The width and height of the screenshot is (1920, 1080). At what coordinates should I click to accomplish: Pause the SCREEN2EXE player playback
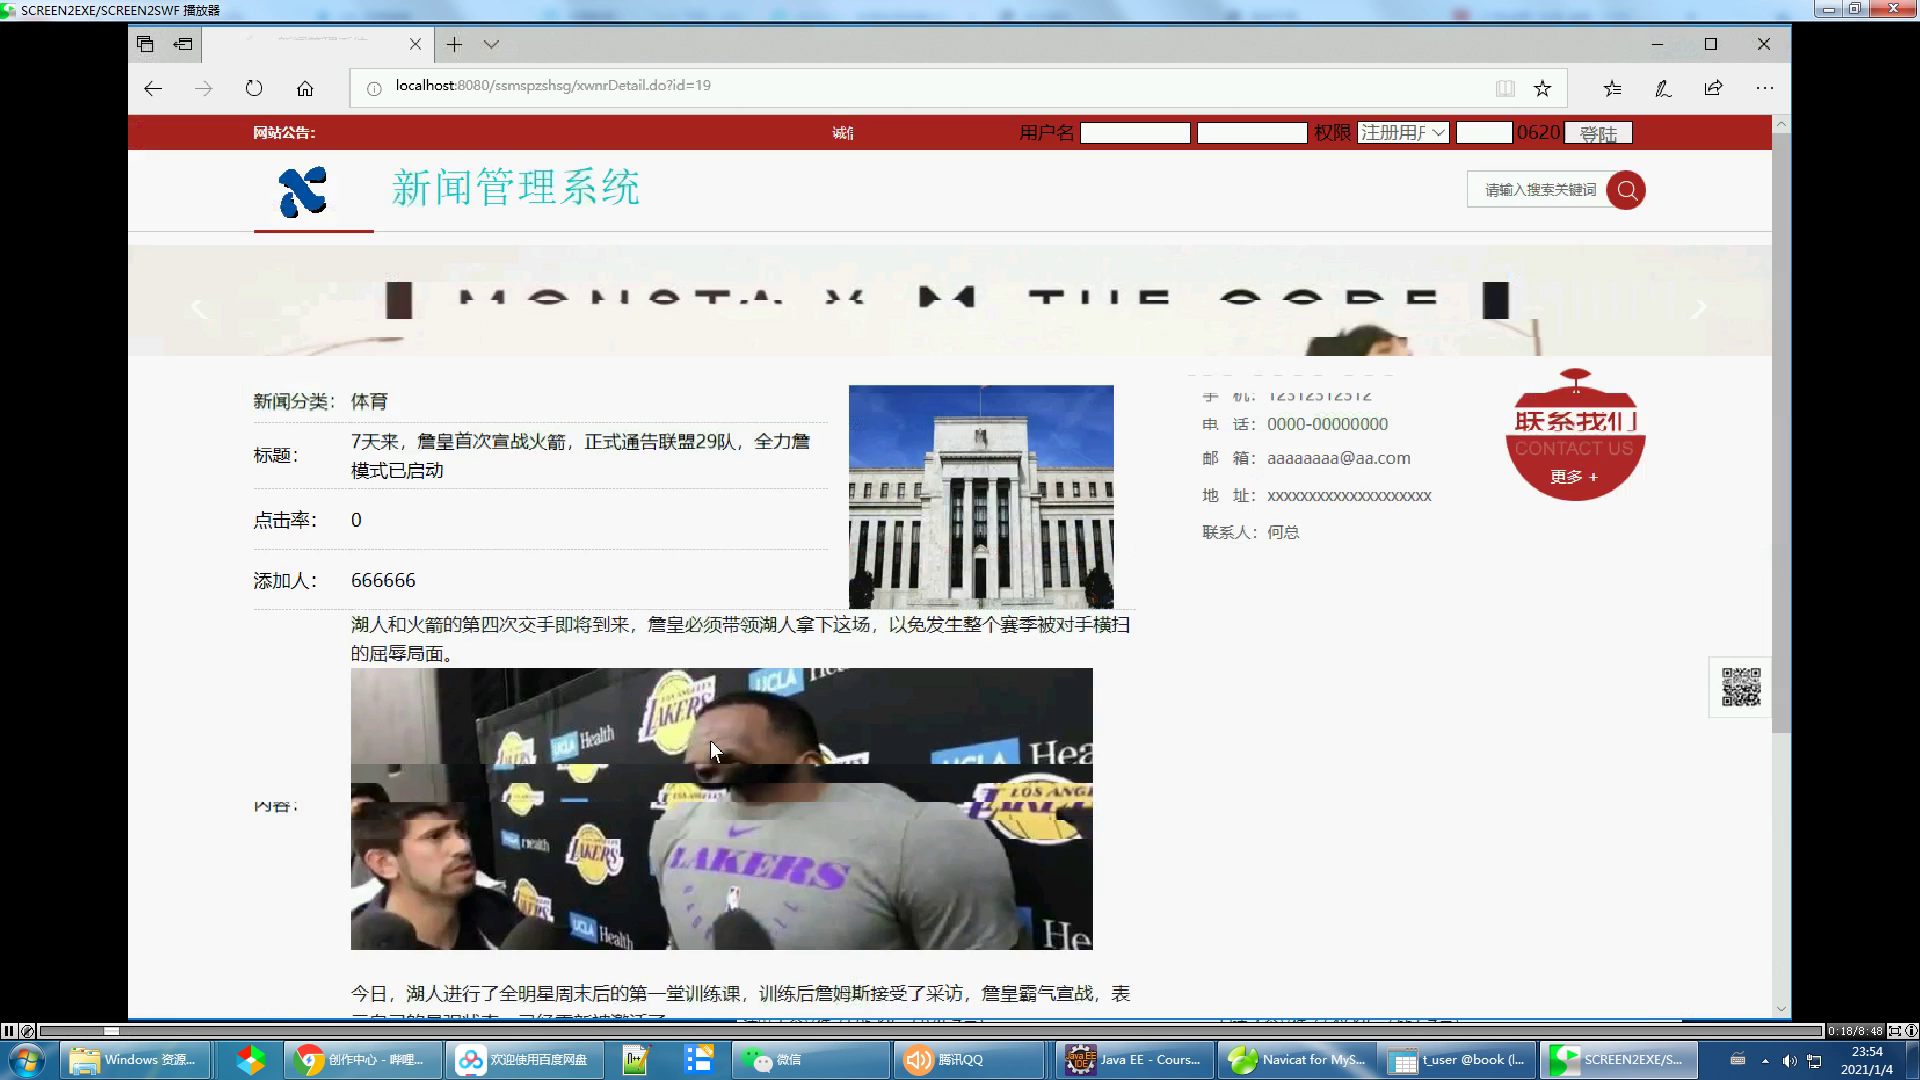point(9,1030)
